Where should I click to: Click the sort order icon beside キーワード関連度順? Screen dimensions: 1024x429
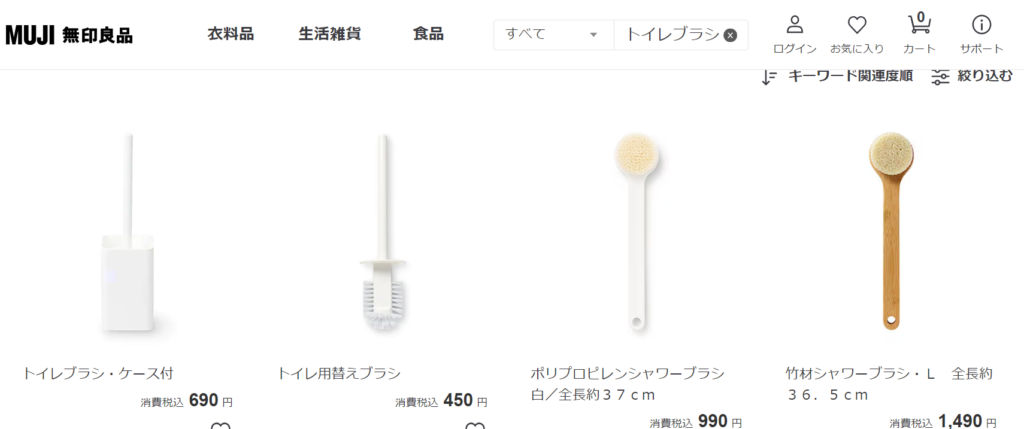tap(769, 77)
